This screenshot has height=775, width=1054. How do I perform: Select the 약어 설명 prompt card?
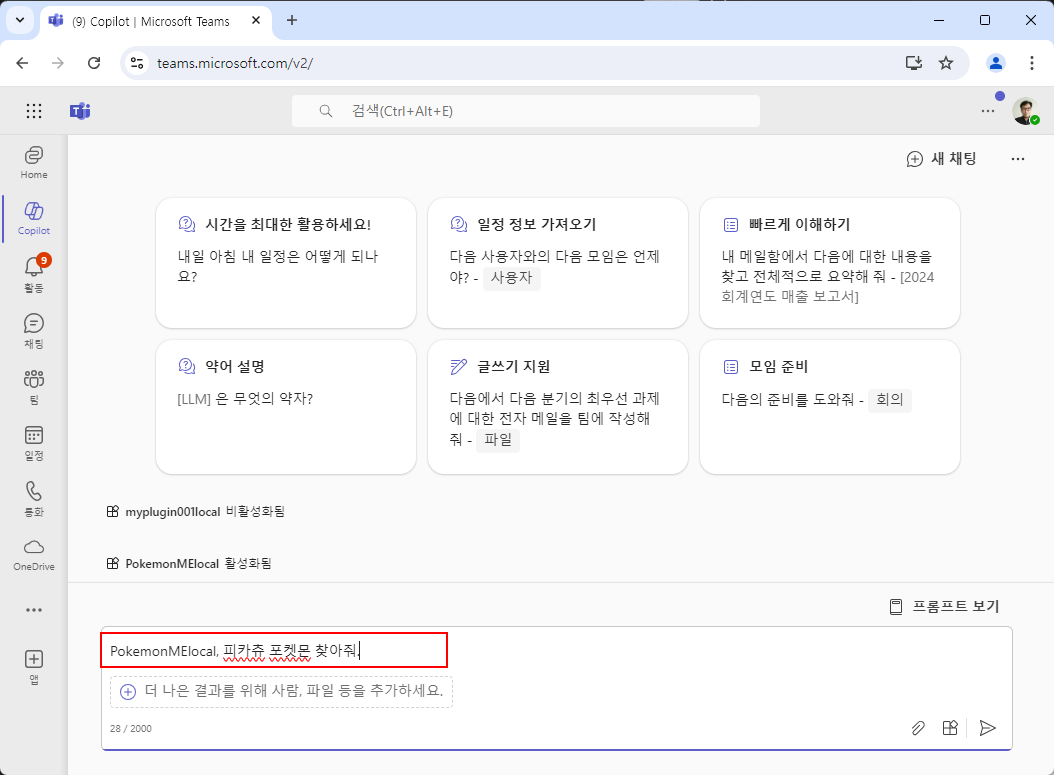286,407
